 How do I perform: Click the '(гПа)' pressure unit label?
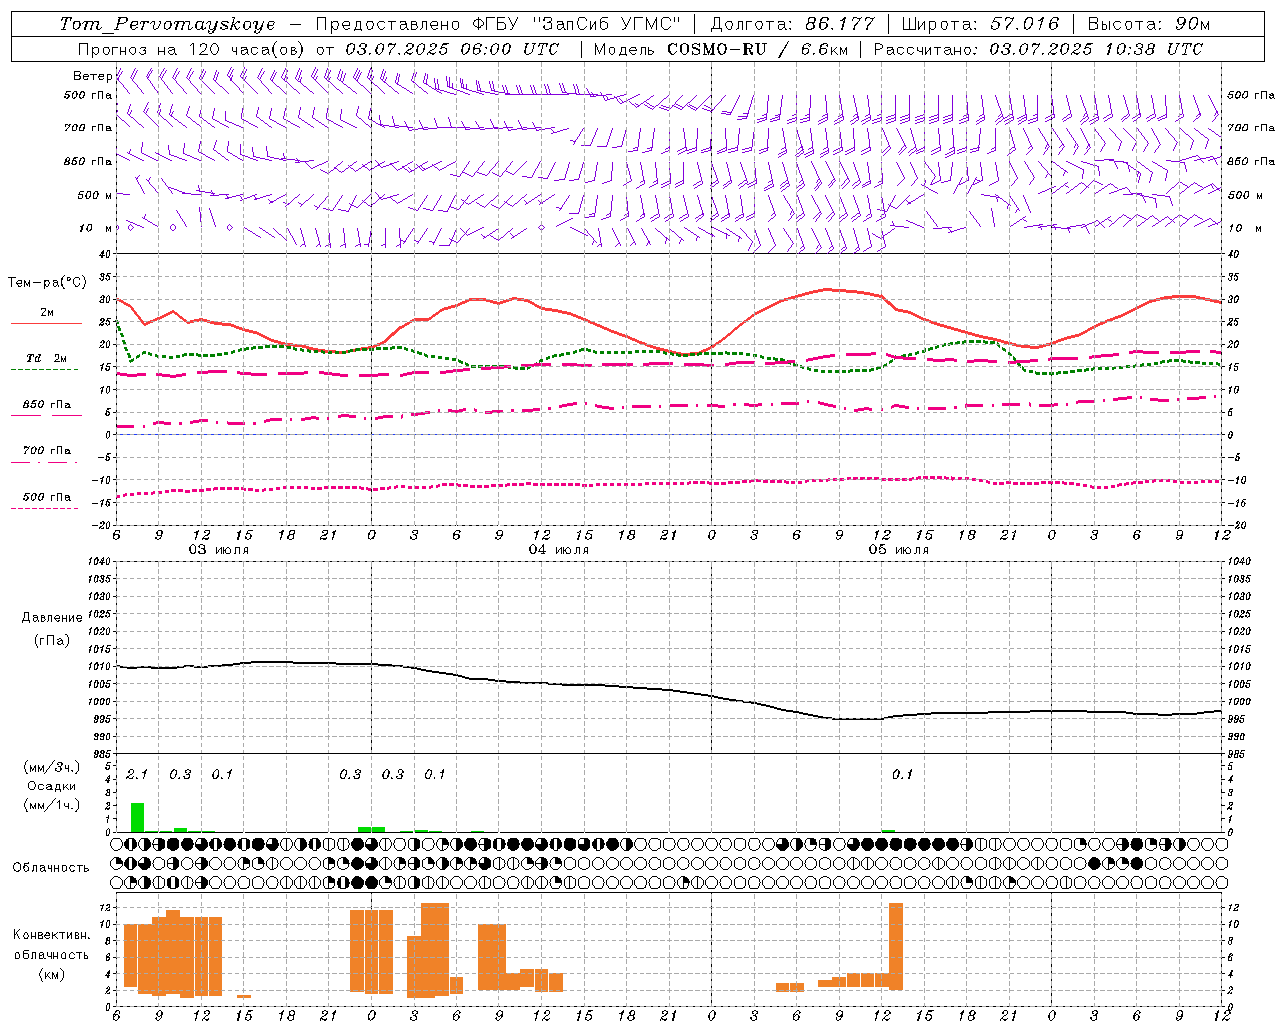point(51,640)
